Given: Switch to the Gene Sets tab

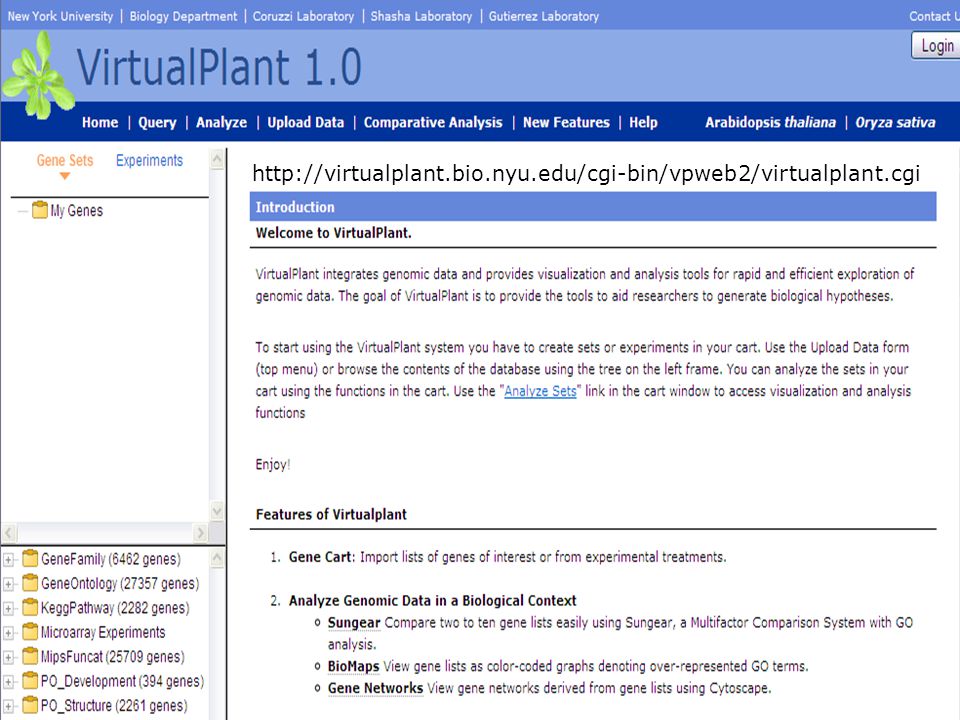Looking at the screenshot, I should pos(65,160).
